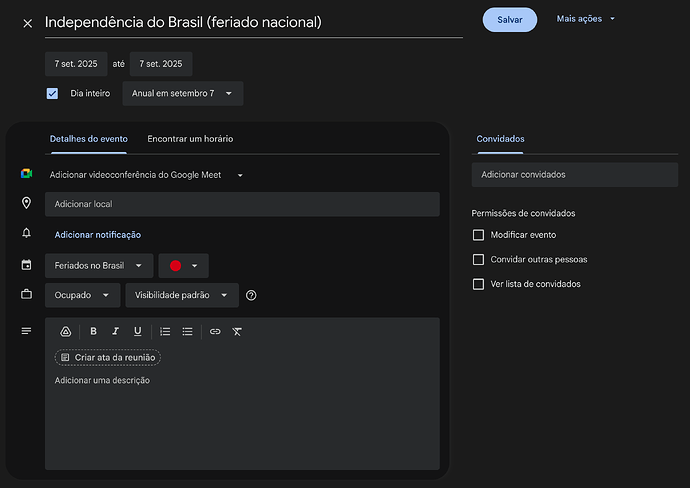Switch to the Detalhes do evento tab
Image resolution: width=690 pixels, height=488 pixels.
click(x=88, y=139)
